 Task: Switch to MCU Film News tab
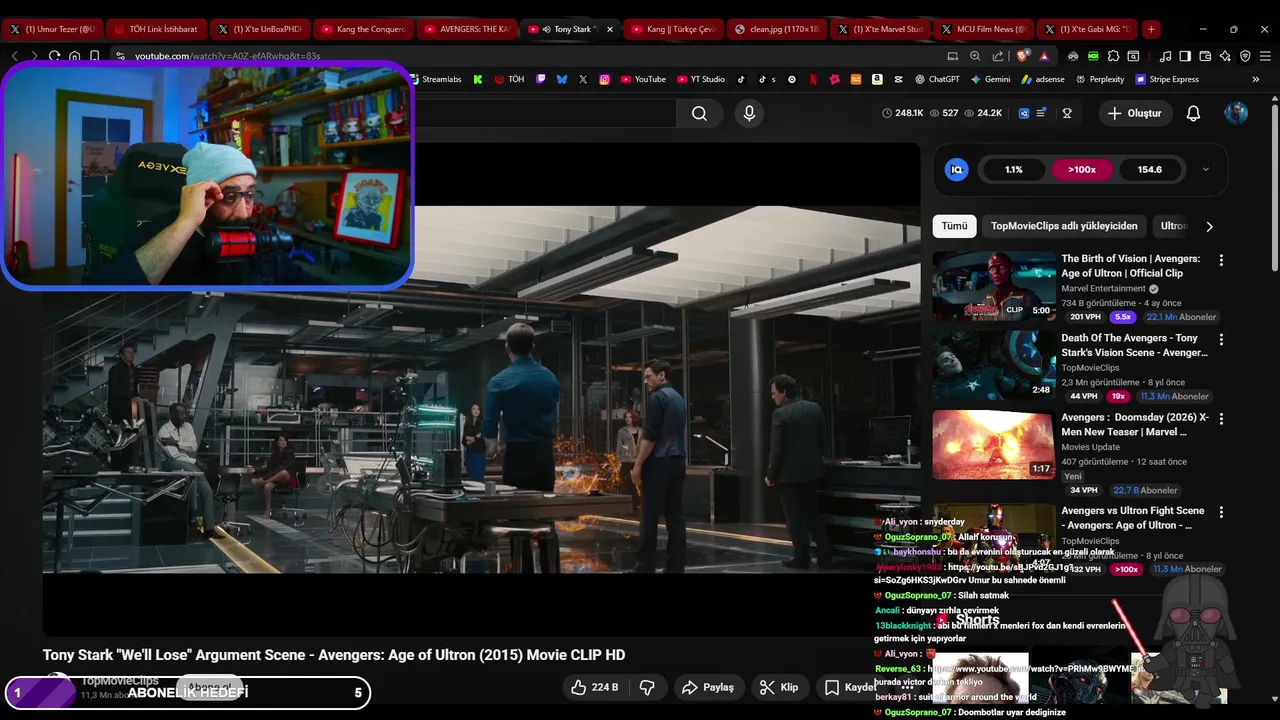(984, 29)
